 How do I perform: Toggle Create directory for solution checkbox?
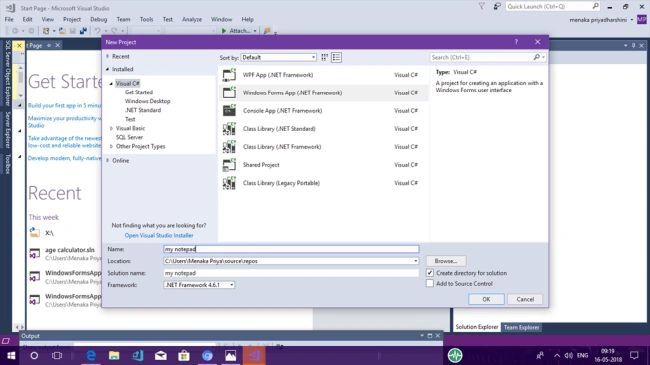[x=430, y=273]
